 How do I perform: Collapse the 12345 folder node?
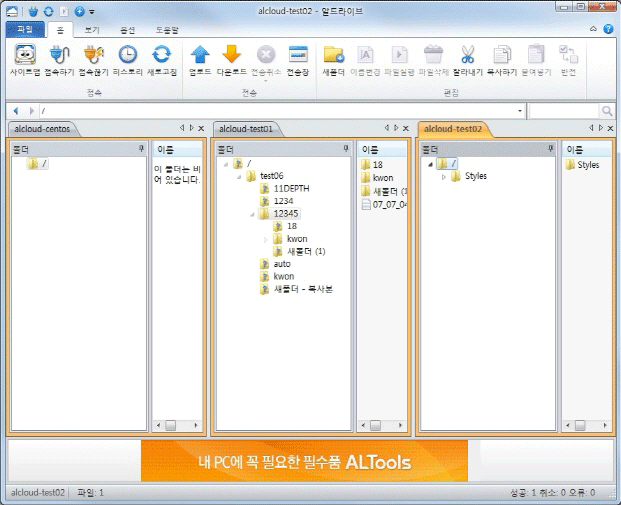coord(252,215)
